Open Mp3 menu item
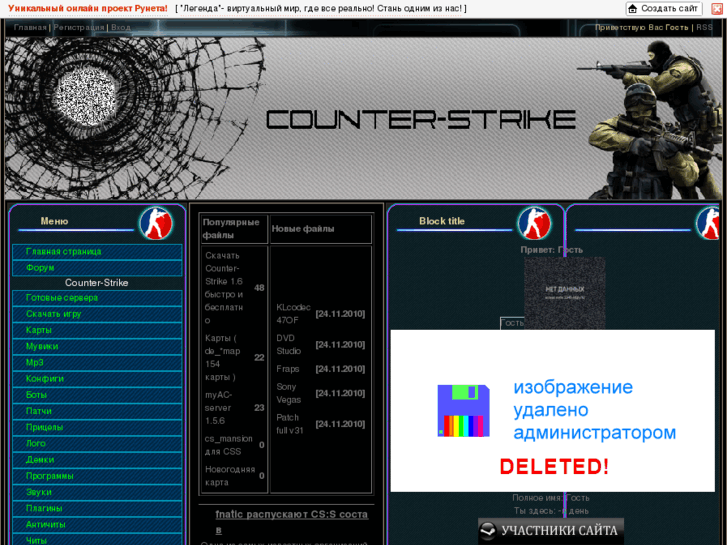The image size is (727, 545). click(97, 363)
